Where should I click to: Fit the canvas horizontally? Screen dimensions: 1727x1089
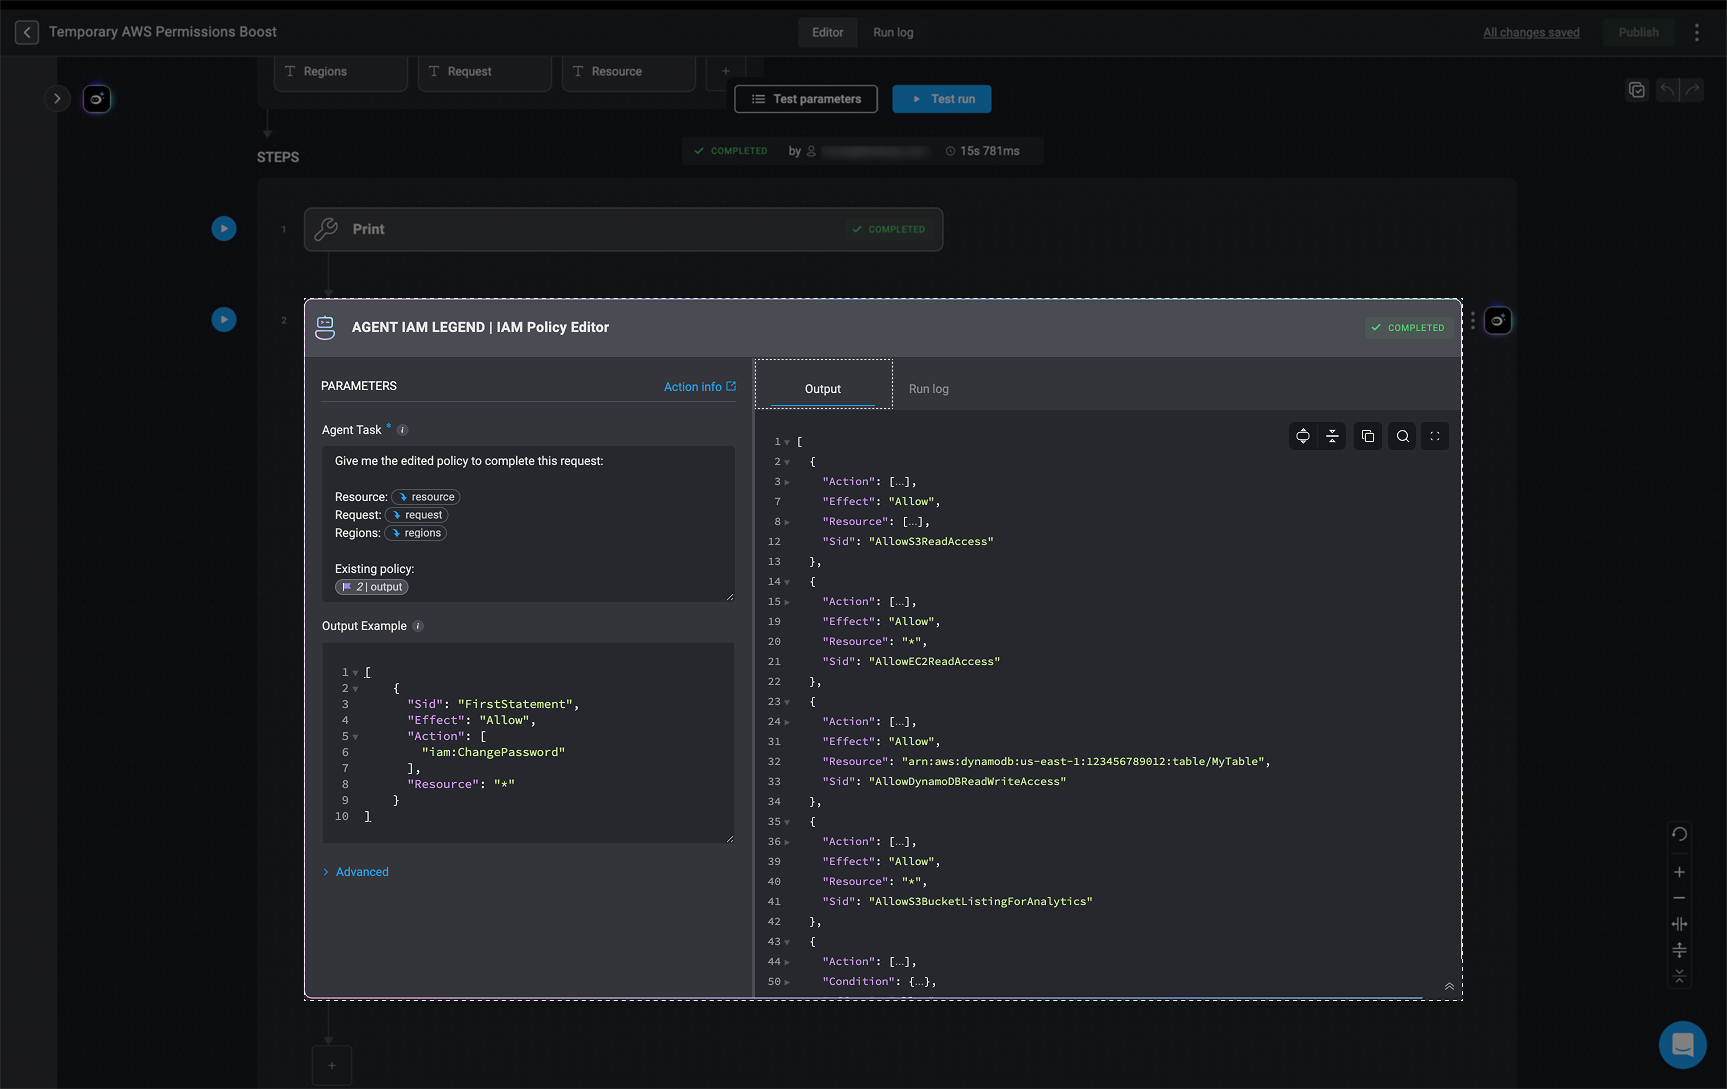point(1680,924)
